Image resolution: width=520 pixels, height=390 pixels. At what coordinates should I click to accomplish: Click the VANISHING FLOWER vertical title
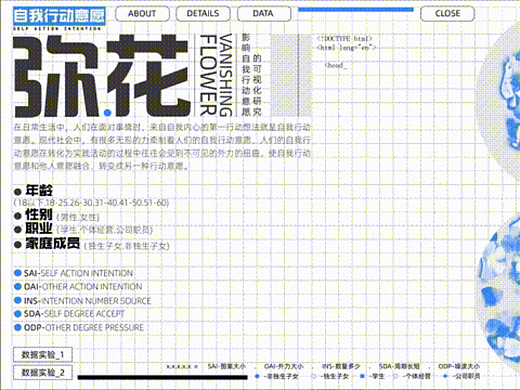coord(216,75)
